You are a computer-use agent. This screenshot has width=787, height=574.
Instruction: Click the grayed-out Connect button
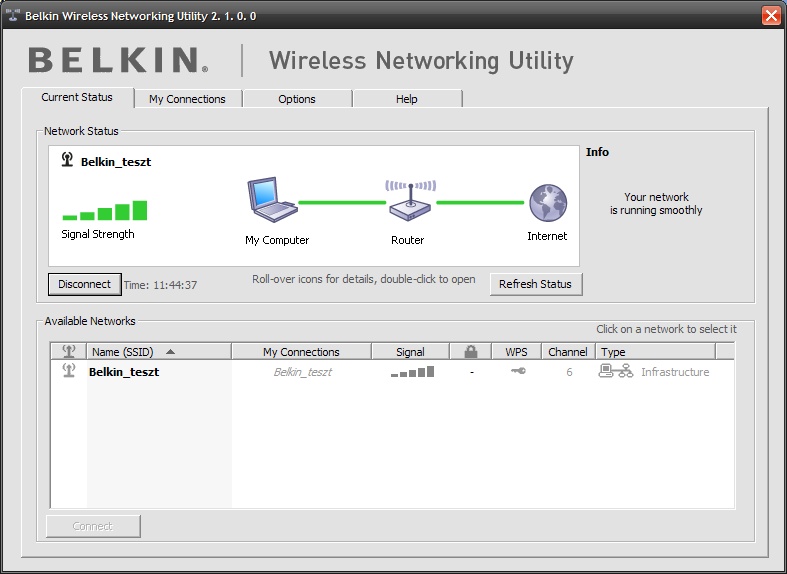pyautogui.click(x=93, y=526)
